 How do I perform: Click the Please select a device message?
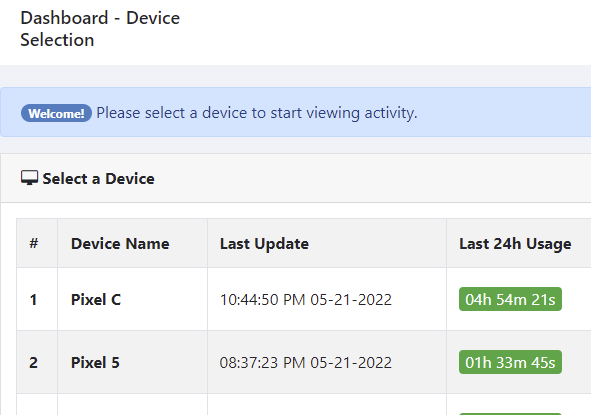[x=257, y=113]
